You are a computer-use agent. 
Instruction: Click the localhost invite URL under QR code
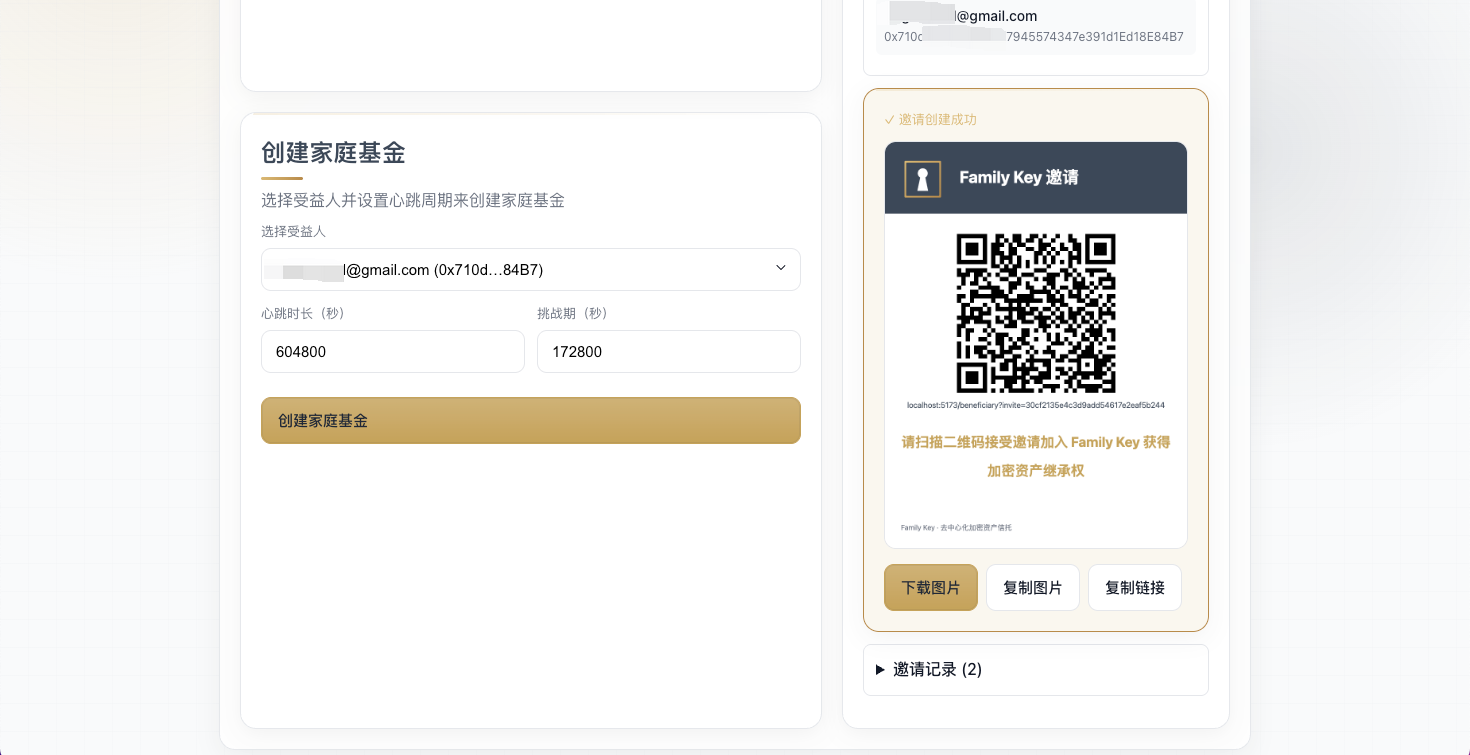tap(1035, 405)
